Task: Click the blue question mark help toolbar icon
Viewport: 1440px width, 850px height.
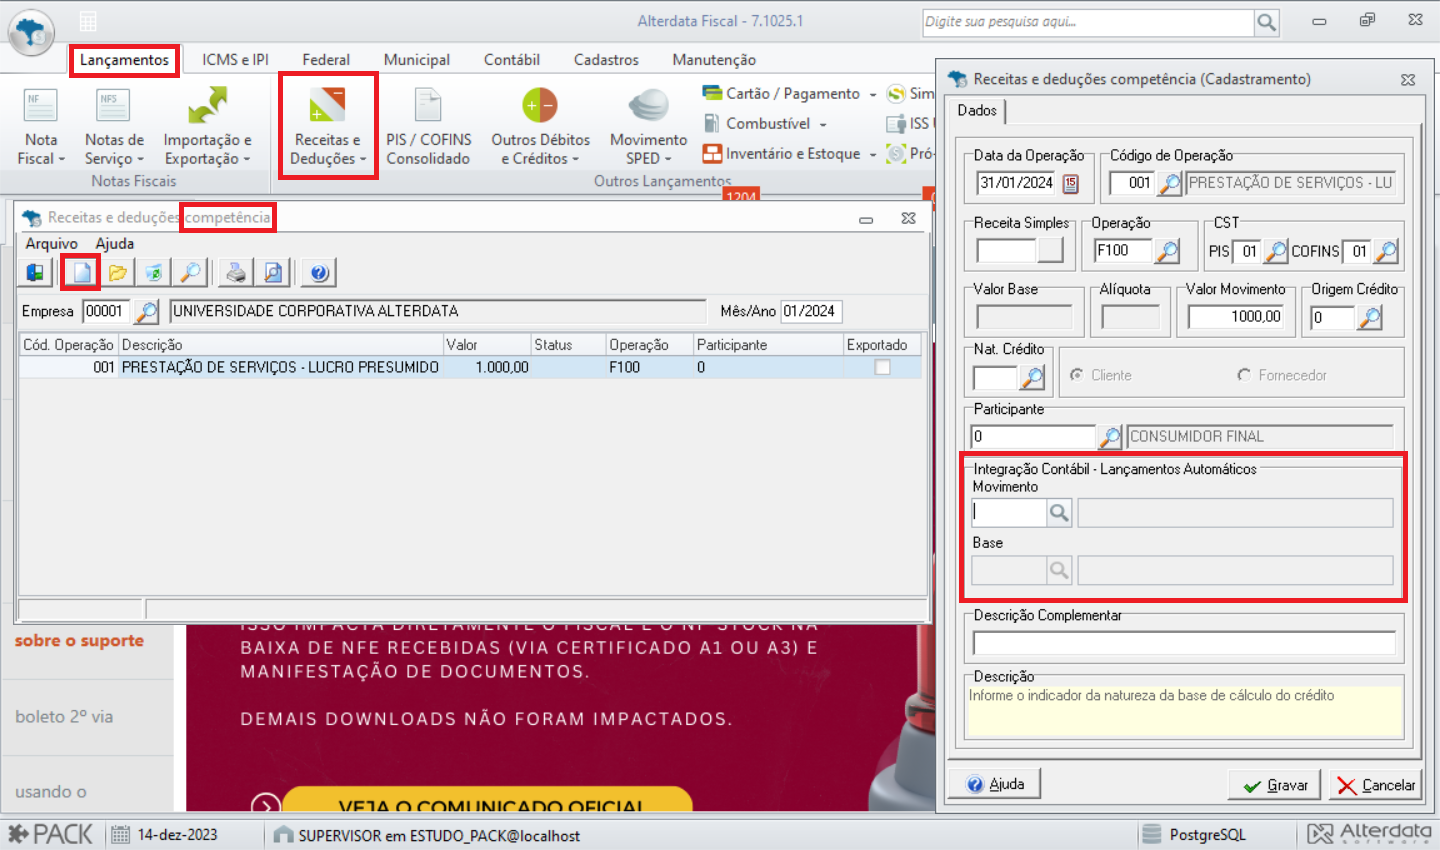Action: click(x=319, y=272)
